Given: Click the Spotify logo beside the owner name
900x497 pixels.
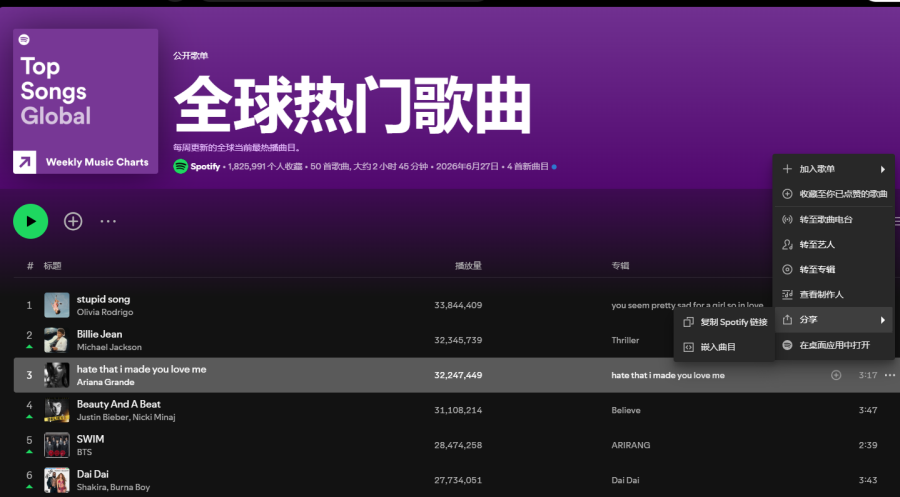Looking at the screenshot, I should pyautogui.click(x=180, y=166).
